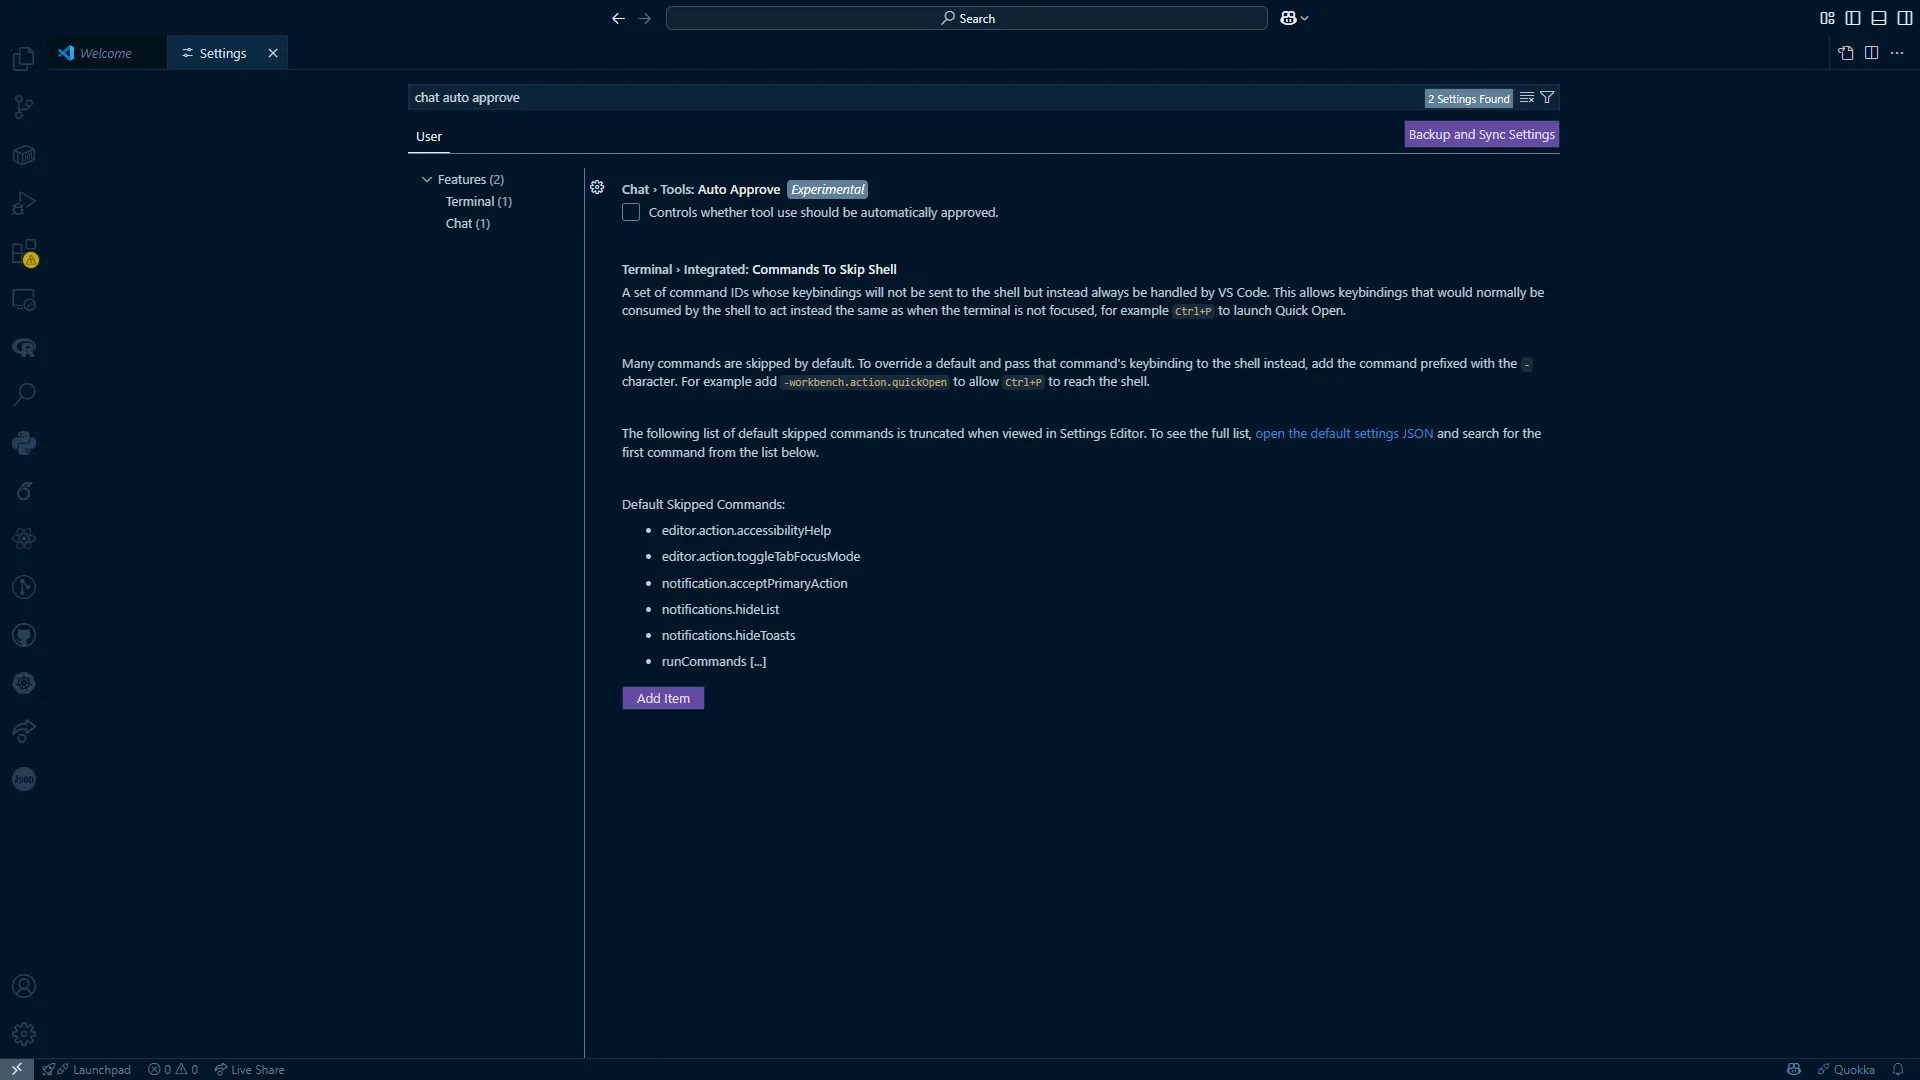
Task: Open the Remote Explorer sidebar icon
Action: [x=22, y=299]
